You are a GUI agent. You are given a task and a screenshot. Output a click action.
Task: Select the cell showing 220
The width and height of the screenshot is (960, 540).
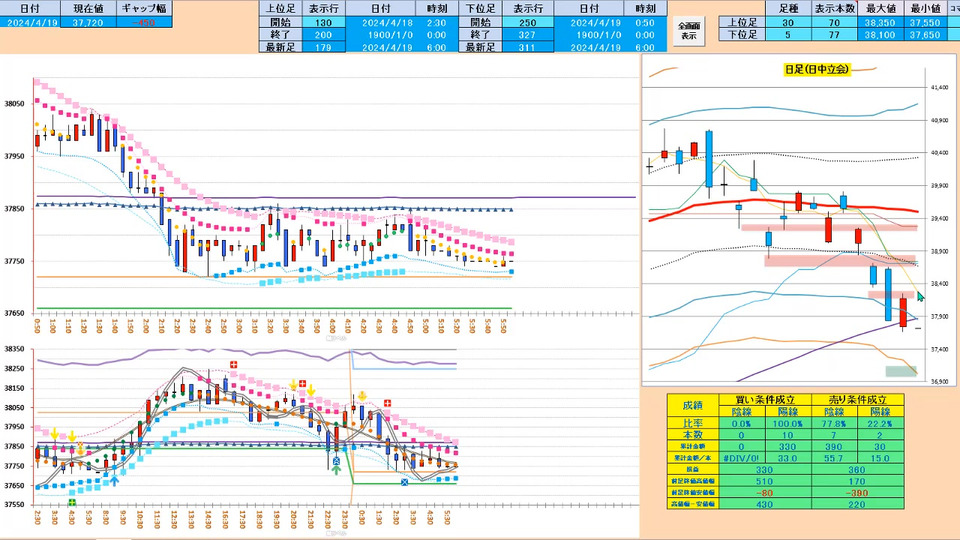(x=857, y=504)
